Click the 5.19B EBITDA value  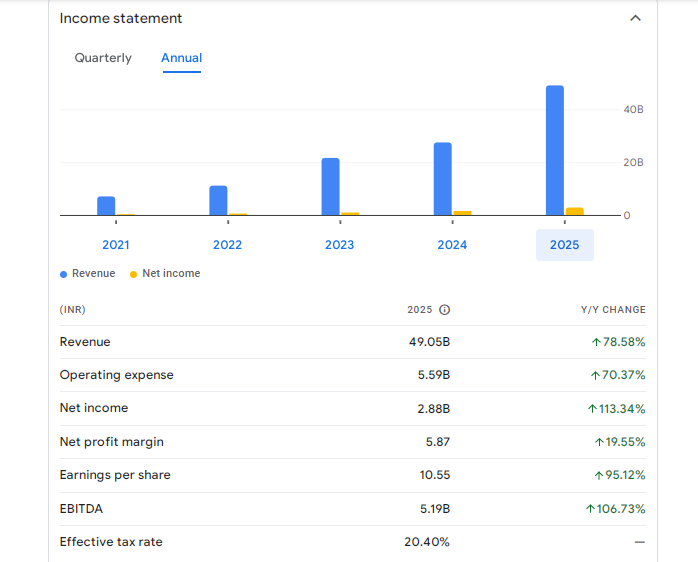pyautogui.click(x=435, y=509)
